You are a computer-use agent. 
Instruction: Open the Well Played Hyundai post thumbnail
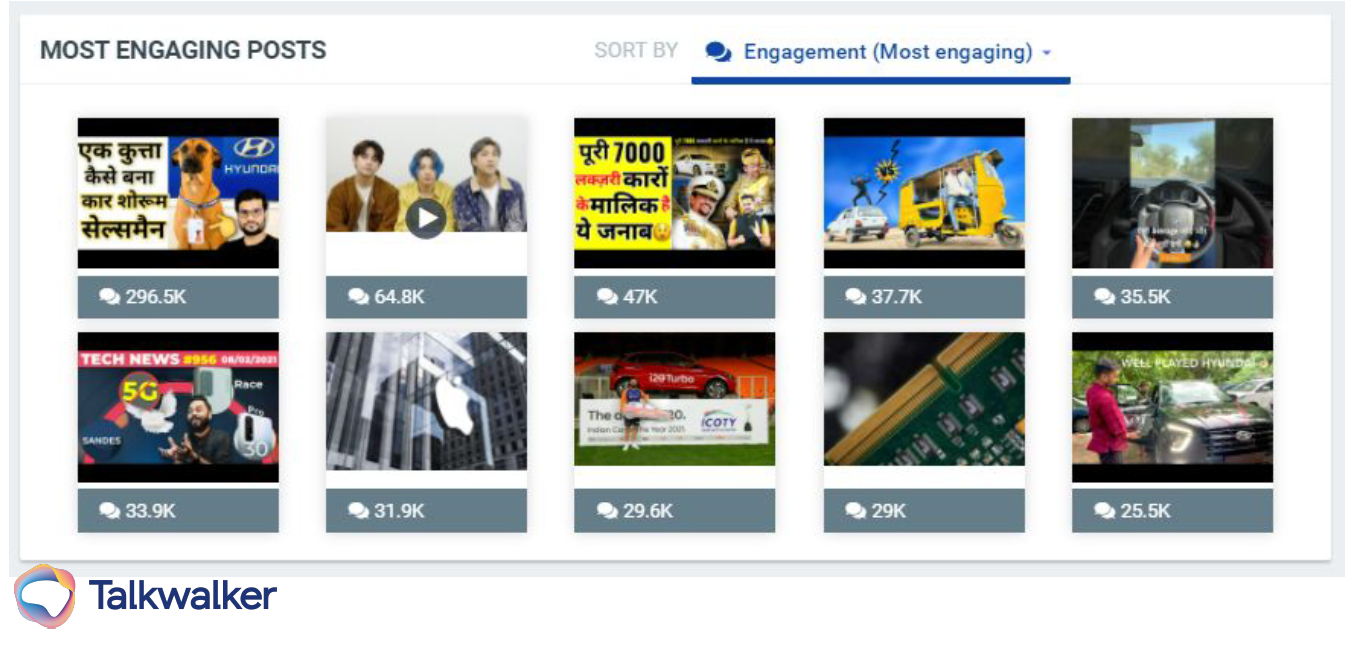pyautogui.click(x=1172, y=407)
